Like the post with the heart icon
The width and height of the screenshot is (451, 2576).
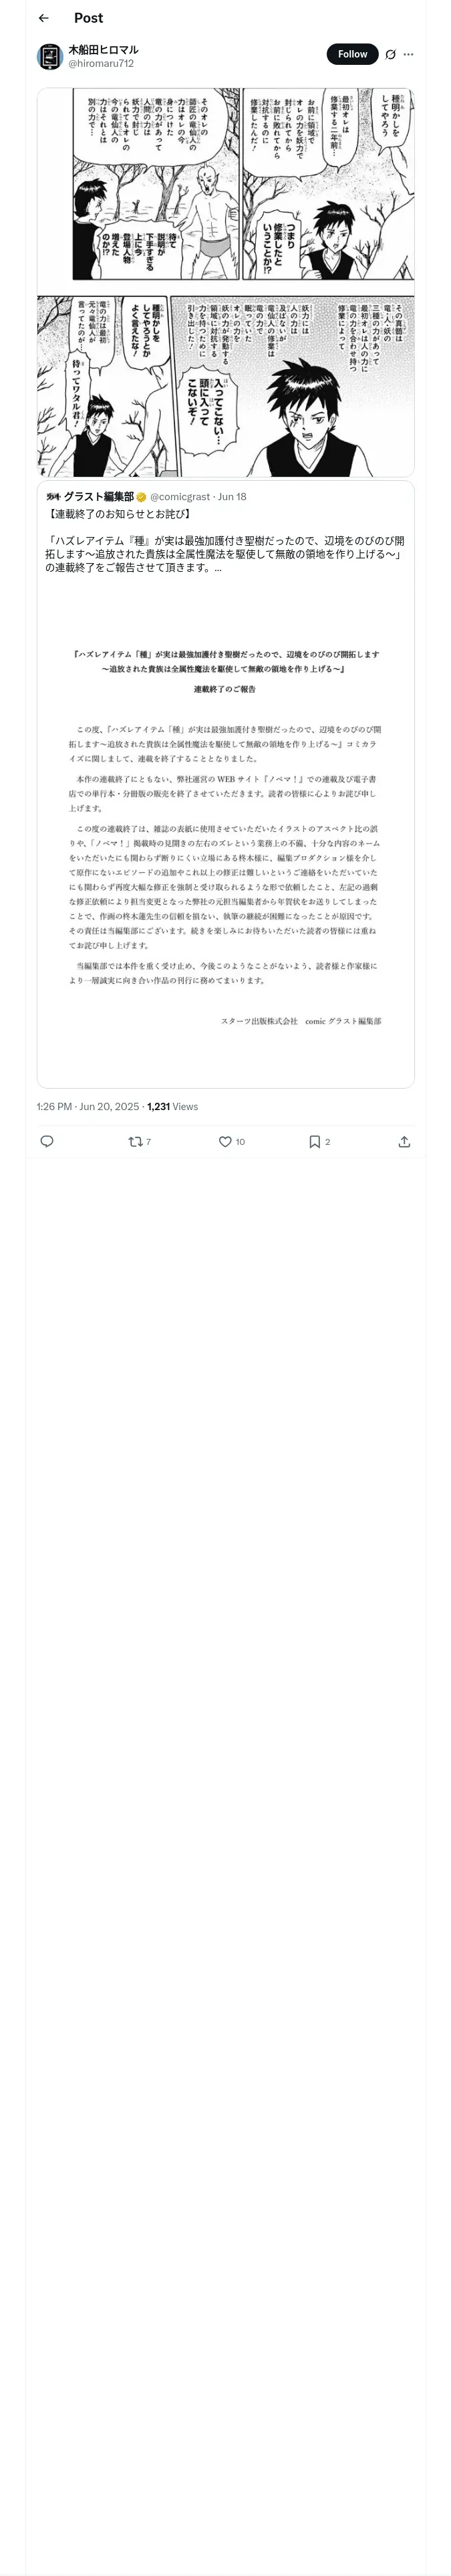pos(225,1141)
